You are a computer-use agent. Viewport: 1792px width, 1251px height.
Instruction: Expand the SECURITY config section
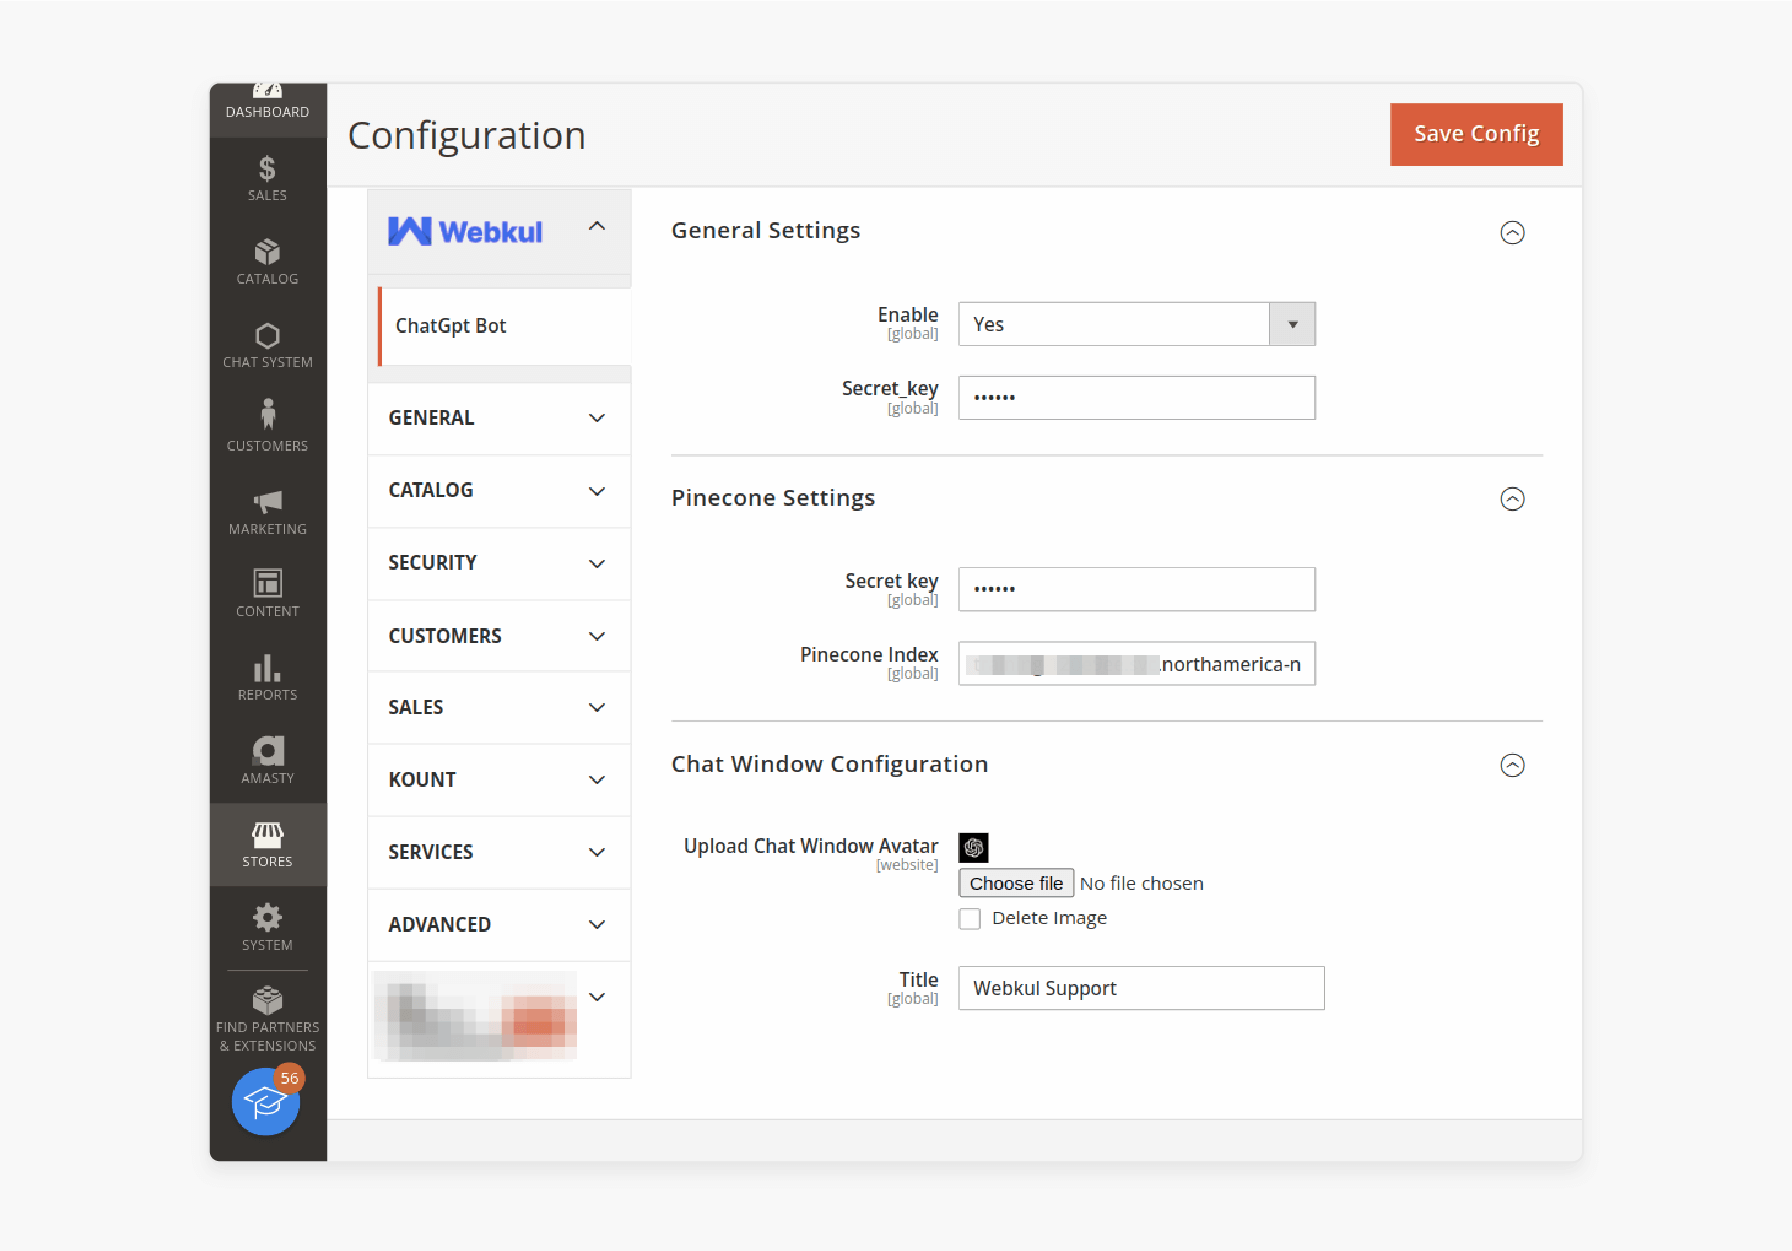[x=499, y=563]
